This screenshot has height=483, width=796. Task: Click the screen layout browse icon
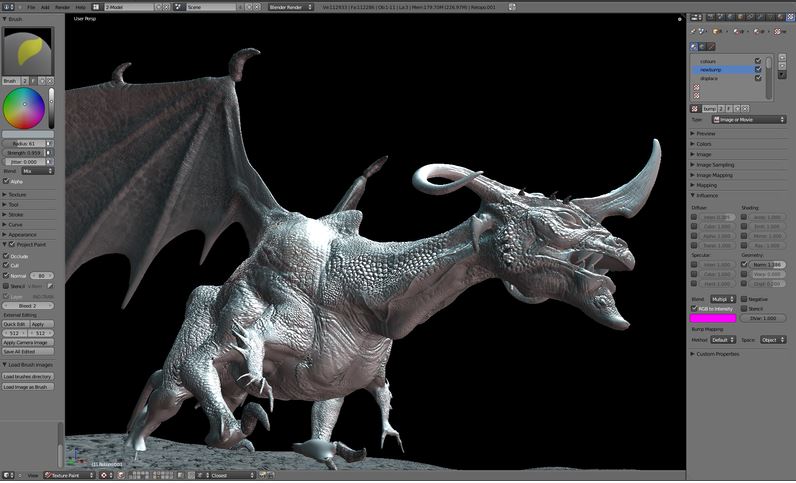[x=95, y=7]
